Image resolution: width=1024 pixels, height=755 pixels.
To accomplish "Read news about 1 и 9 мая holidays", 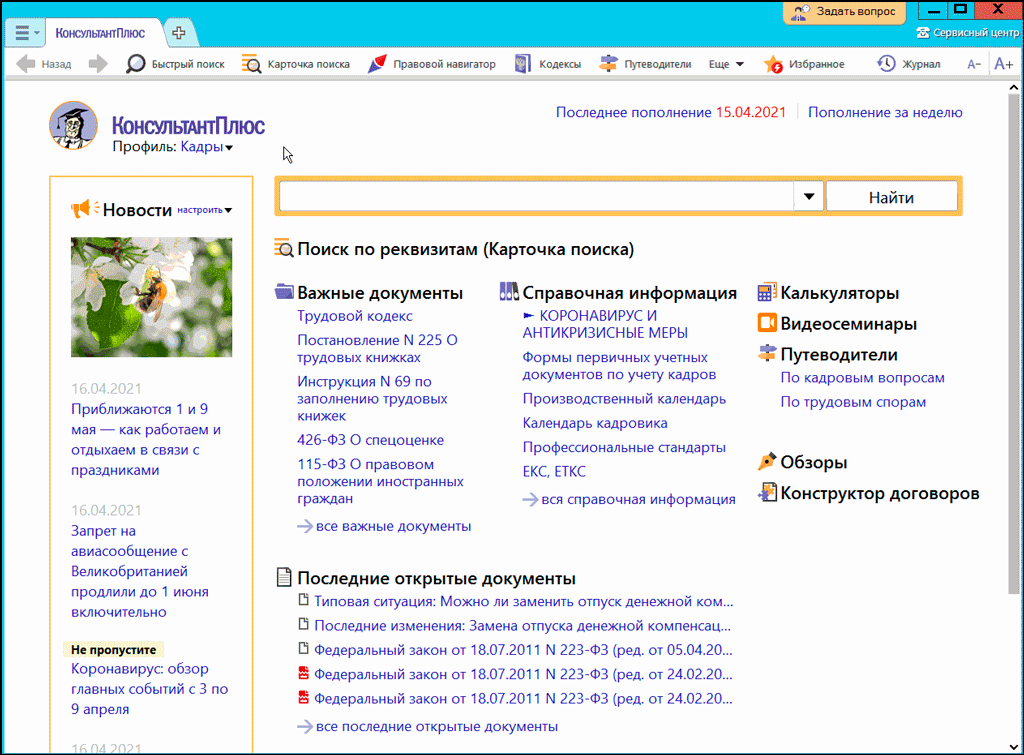I will 146,440.
